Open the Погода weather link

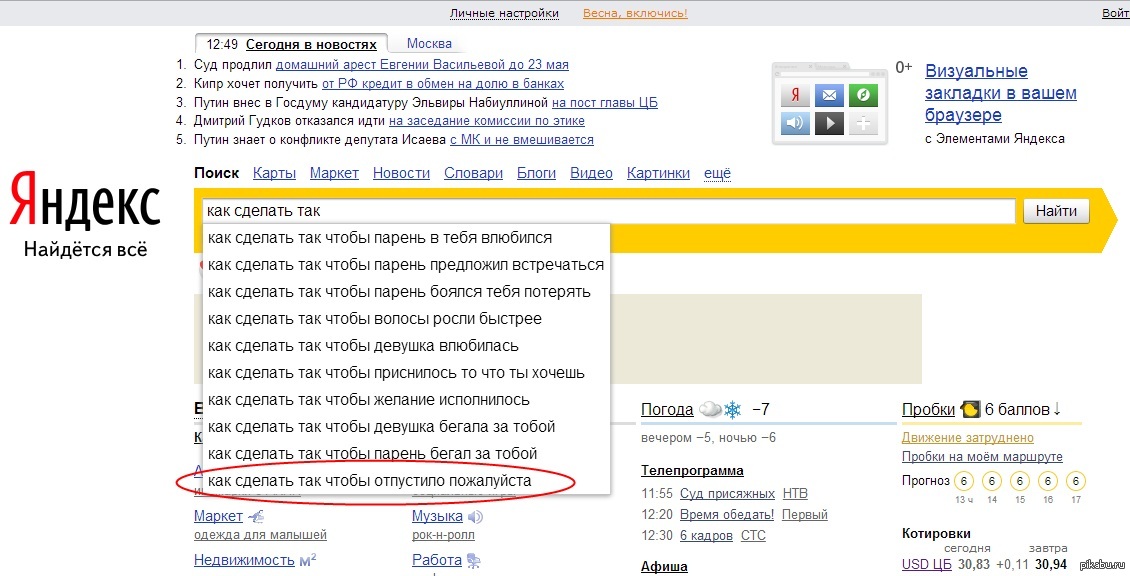[667, 409]
